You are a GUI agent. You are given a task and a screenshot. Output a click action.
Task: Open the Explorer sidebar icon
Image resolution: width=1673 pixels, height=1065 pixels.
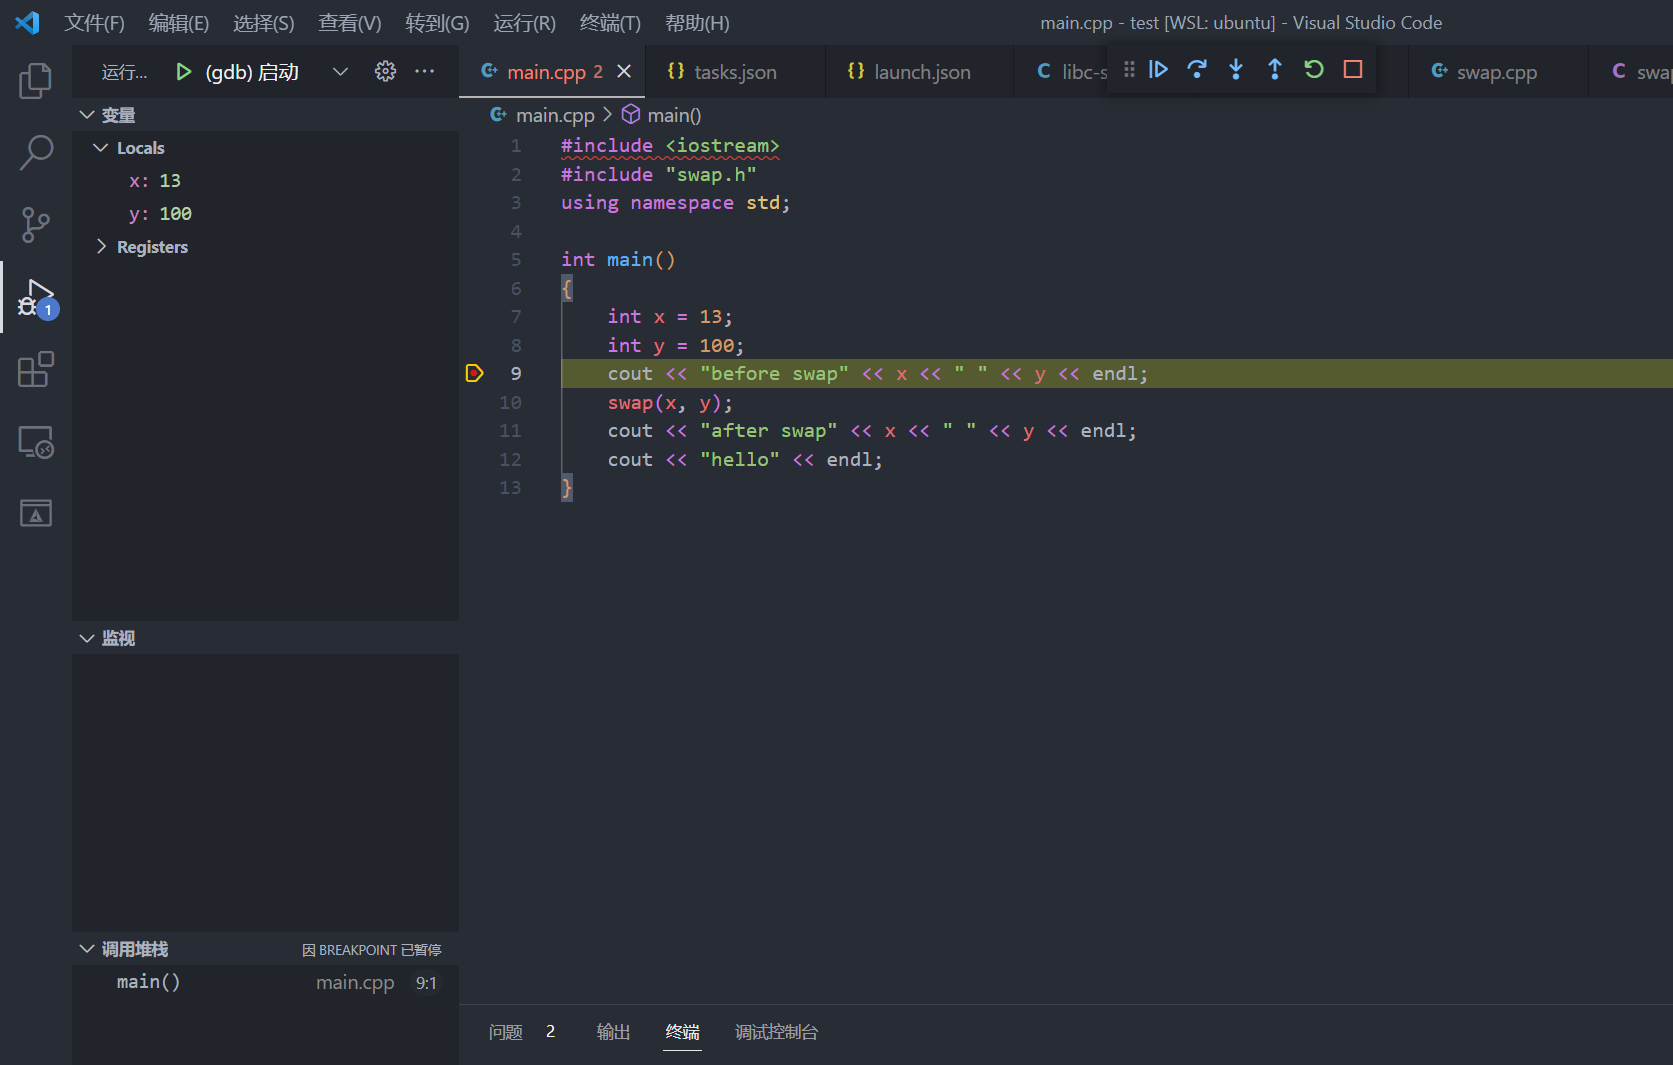35,81
